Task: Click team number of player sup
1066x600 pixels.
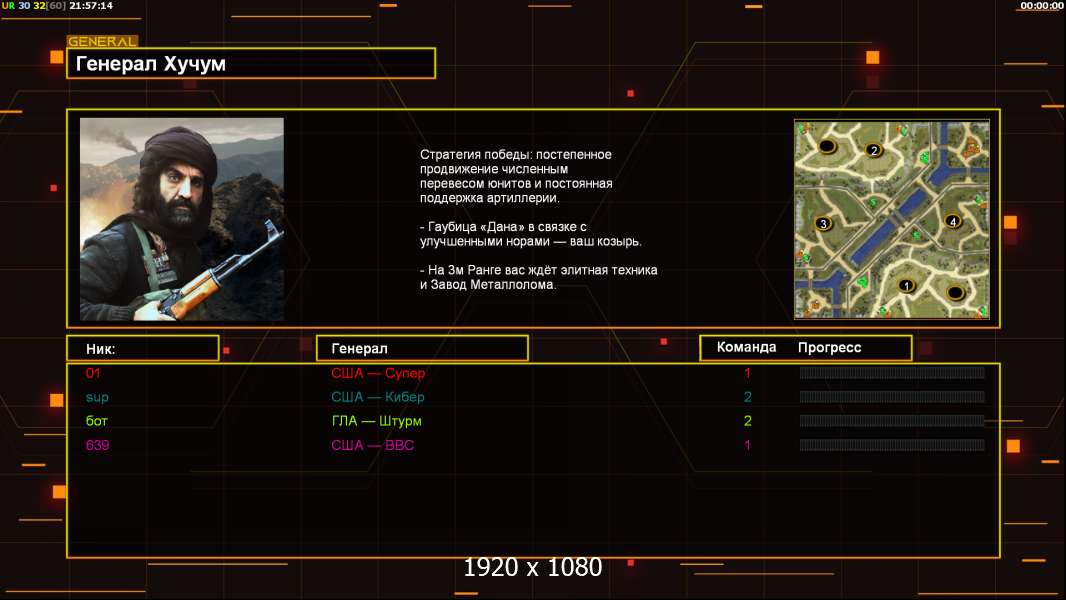Action: (x=747, y=397)
